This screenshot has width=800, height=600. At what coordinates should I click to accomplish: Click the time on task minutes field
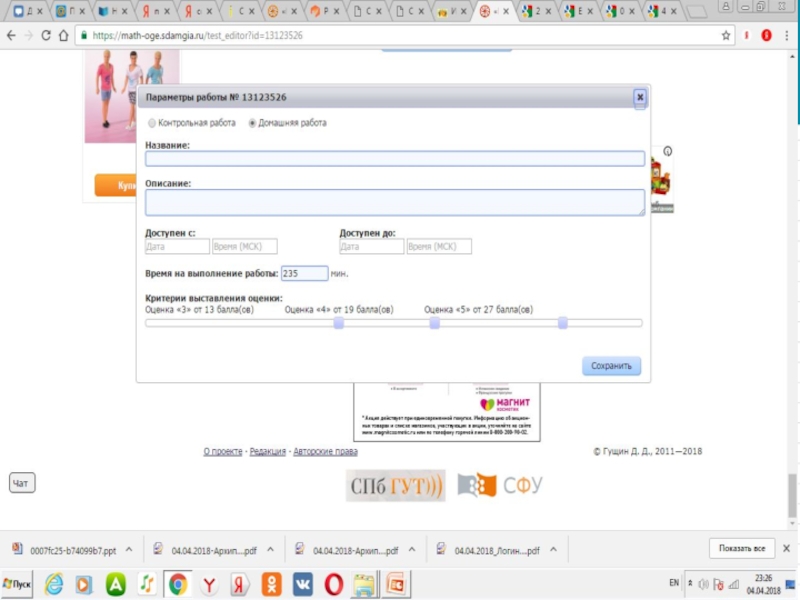[x=304, y=273]
